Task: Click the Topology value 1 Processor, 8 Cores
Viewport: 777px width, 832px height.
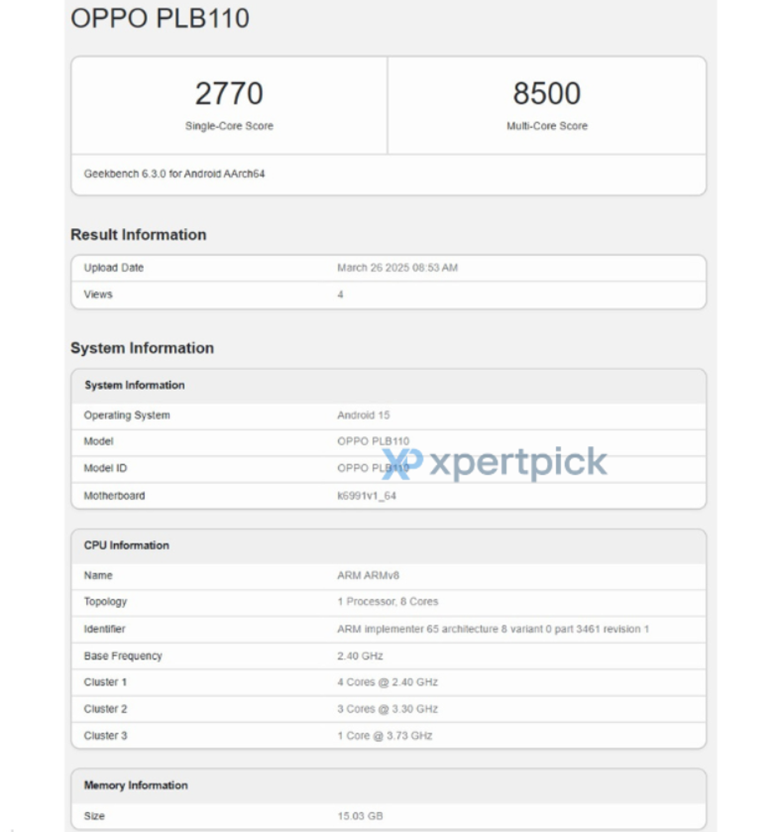Action: tap(387, 602)
